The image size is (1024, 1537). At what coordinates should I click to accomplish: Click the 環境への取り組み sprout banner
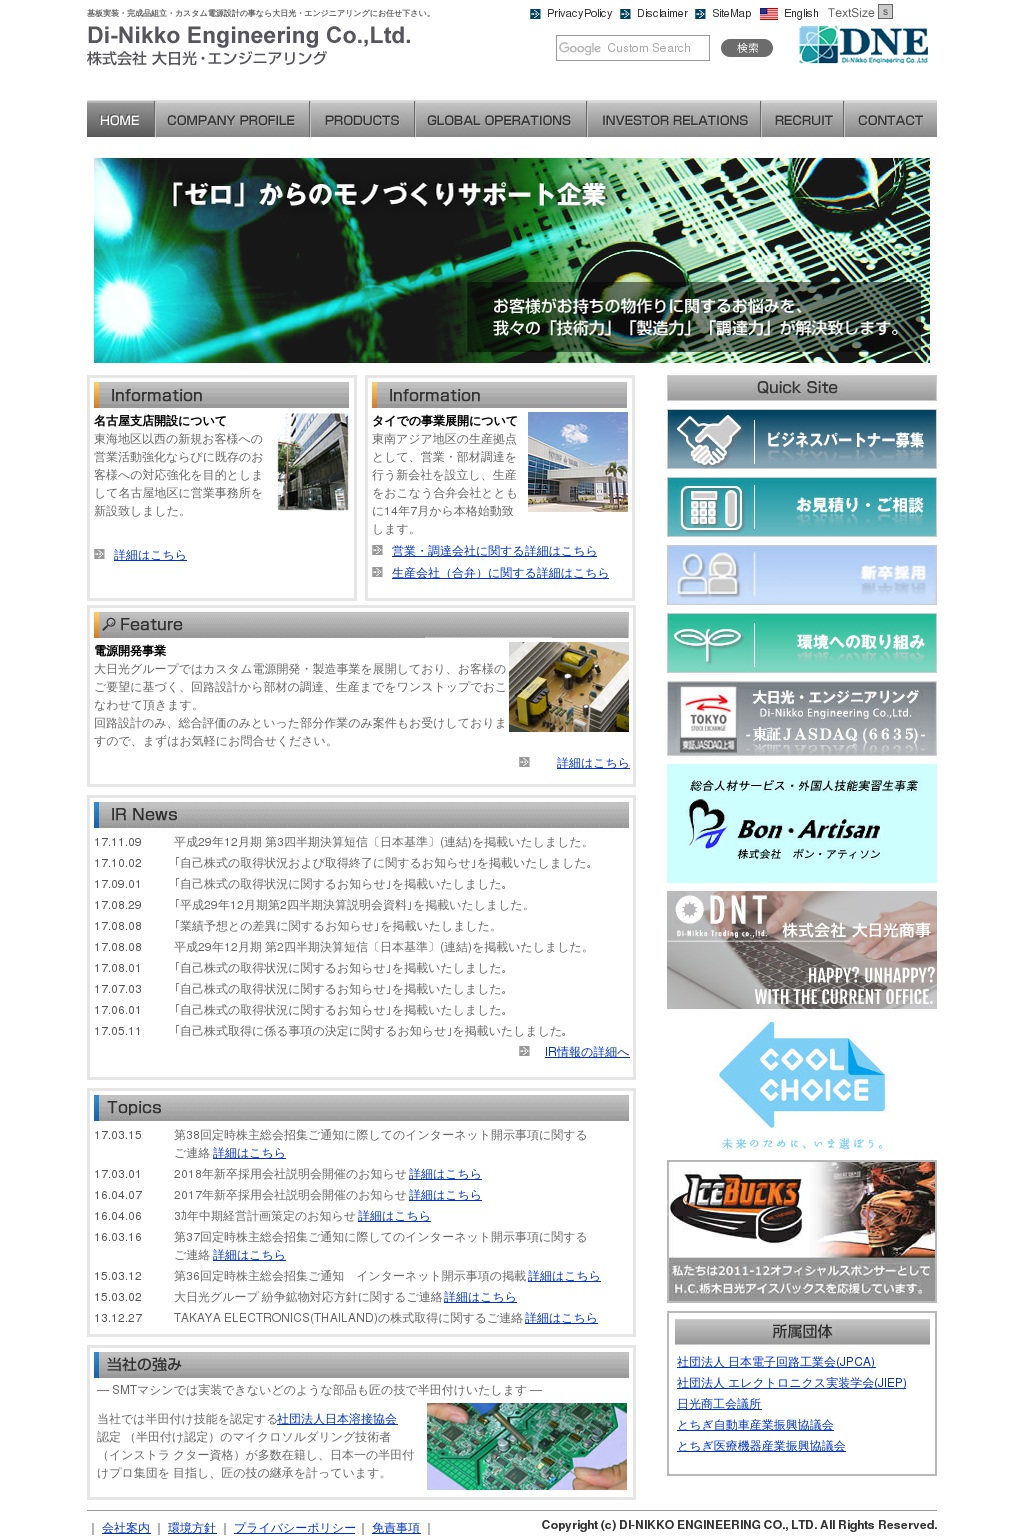[802, 643]
